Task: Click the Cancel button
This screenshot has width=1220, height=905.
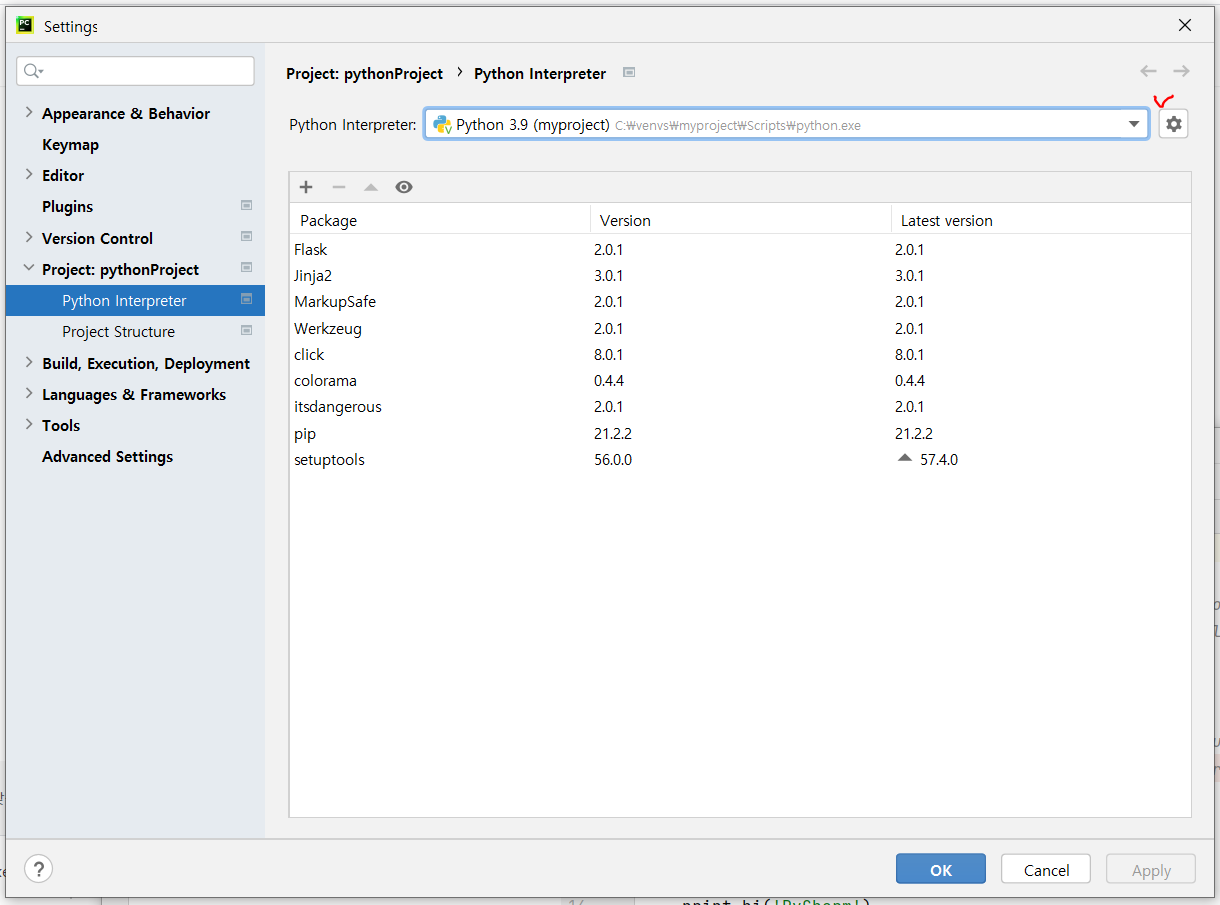Action: coord(1047,869)
